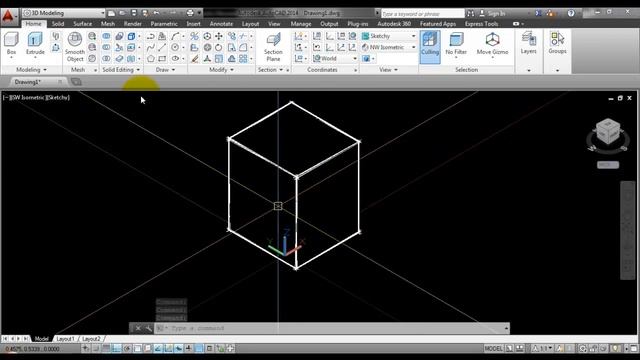Toggle MODEL space in status bar

pos(493,348)
